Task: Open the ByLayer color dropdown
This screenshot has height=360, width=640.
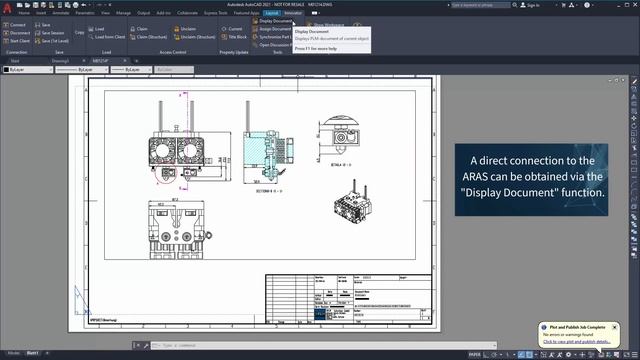Action: (28, 70)
